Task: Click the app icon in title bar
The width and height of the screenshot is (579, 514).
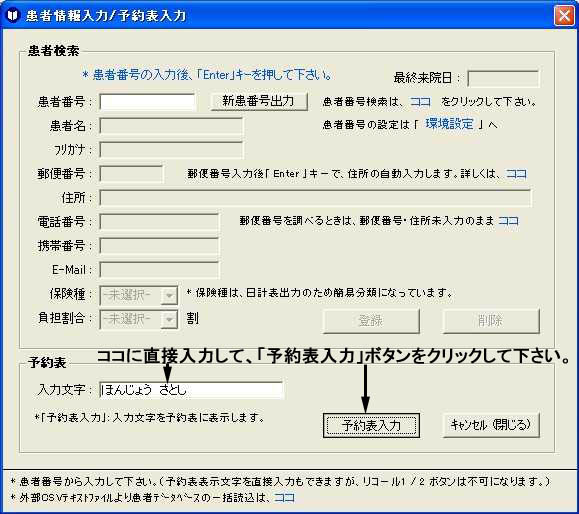Action: [13, 16]
